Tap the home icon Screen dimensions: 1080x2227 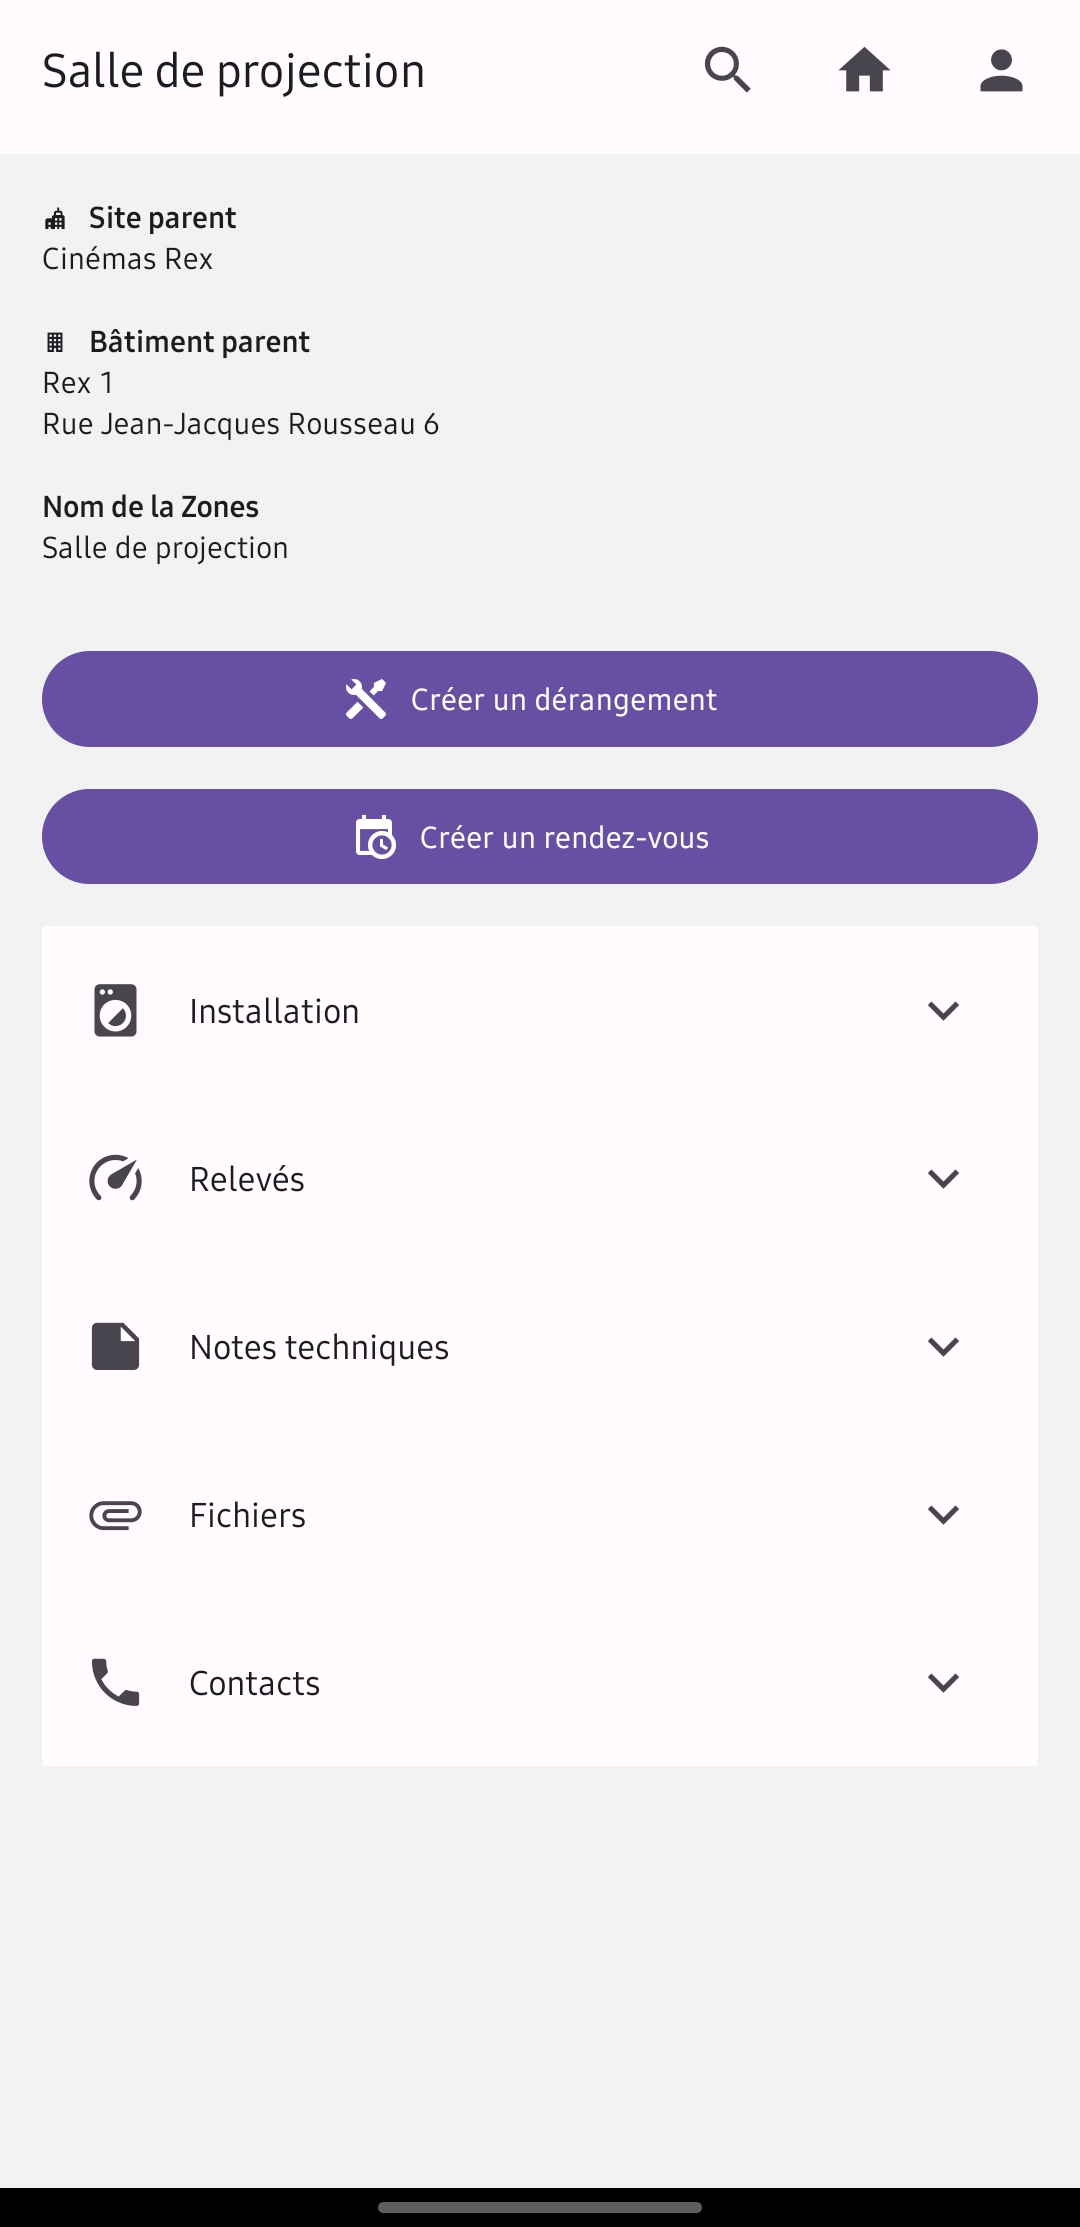coord(864,70)
